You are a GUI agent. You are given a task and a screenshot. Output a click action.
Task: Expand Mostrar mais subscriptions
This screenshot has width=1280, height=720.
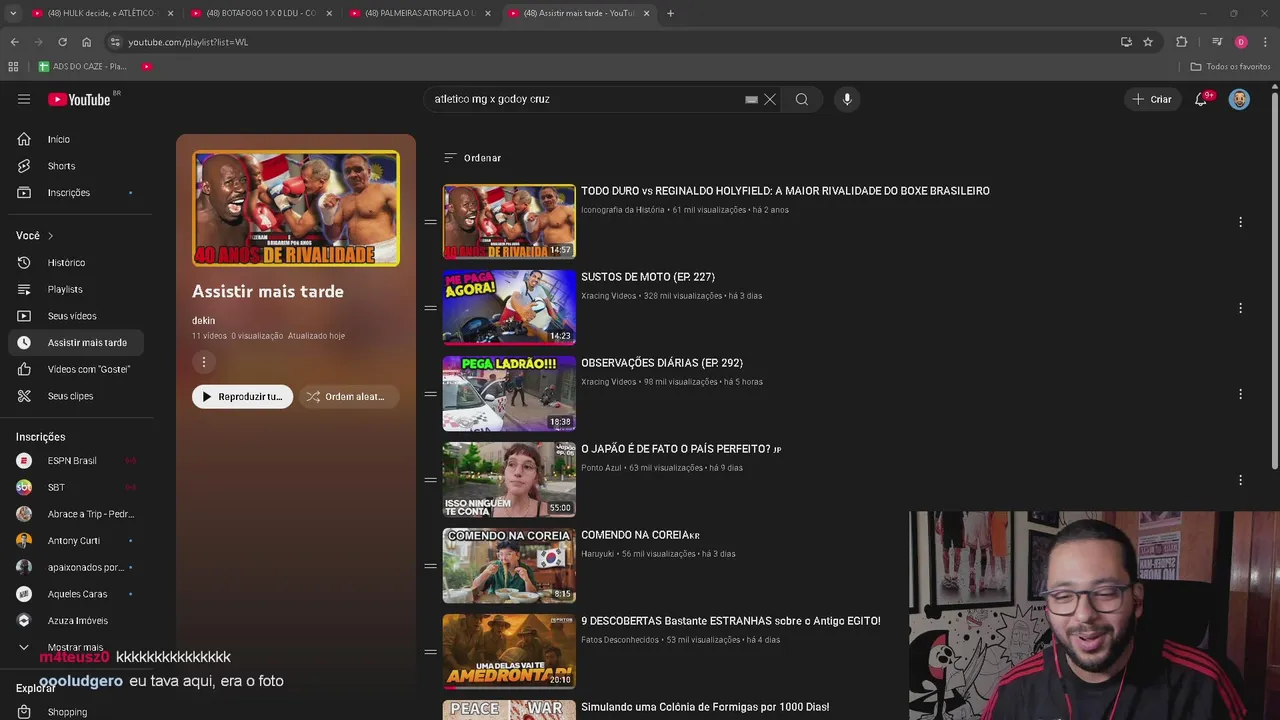[75, 647]
